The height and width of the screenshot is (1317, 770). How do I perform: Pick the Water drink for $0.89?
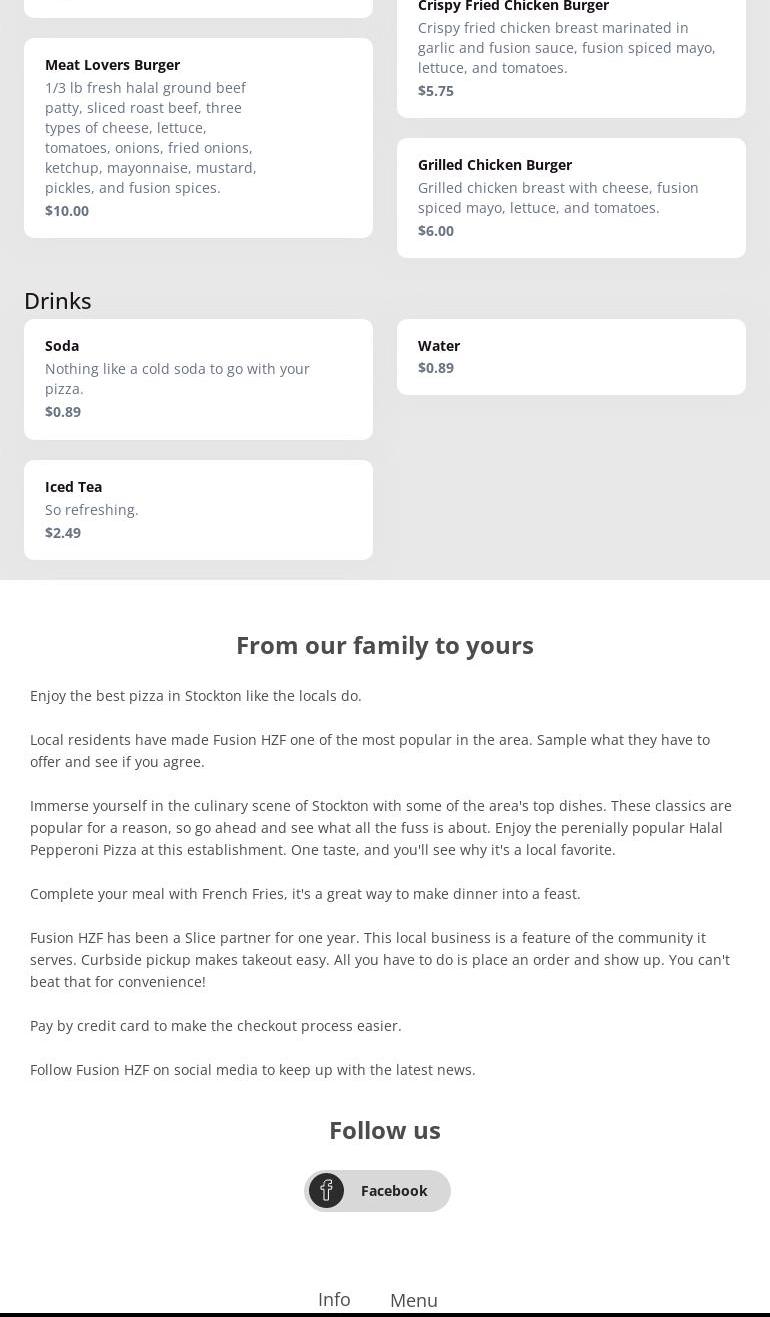(x=571, y=357)
